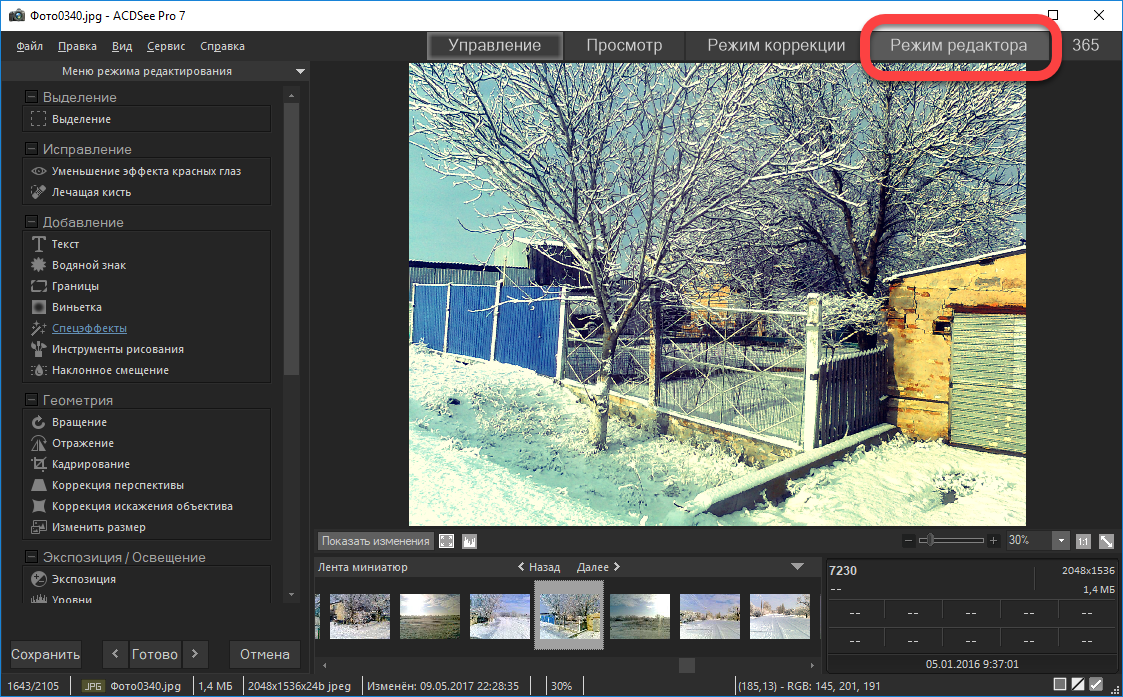Click the 1:1 actual size zoom icon
Viewport: 1123px width, 697px height.
click(x=1083, y=541)
